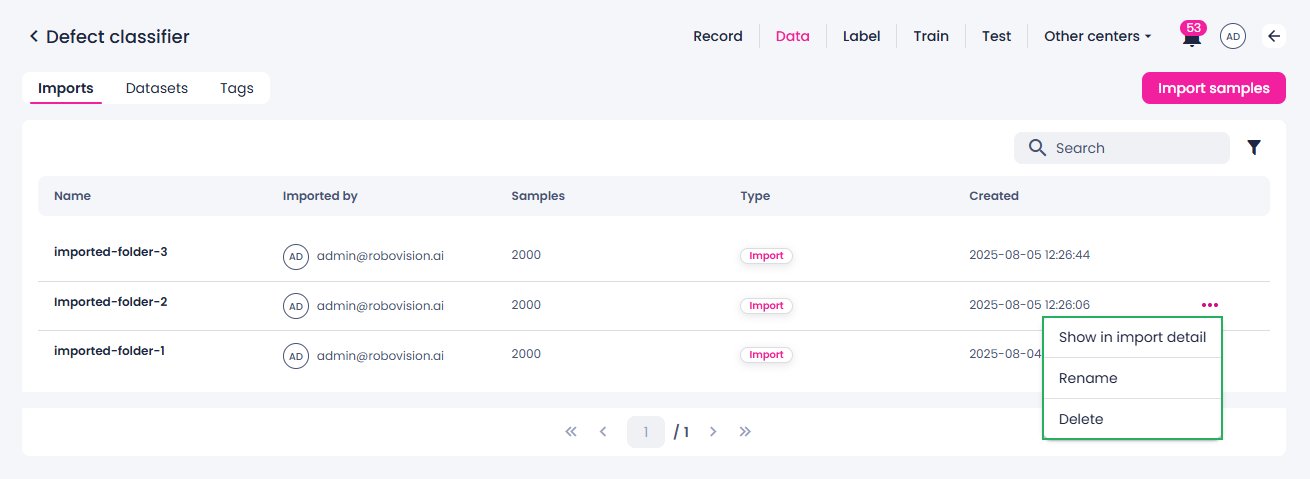The height and width of the screenshot is (479, 1310).
Task: Click the page number input box
Action: [646, 432]
